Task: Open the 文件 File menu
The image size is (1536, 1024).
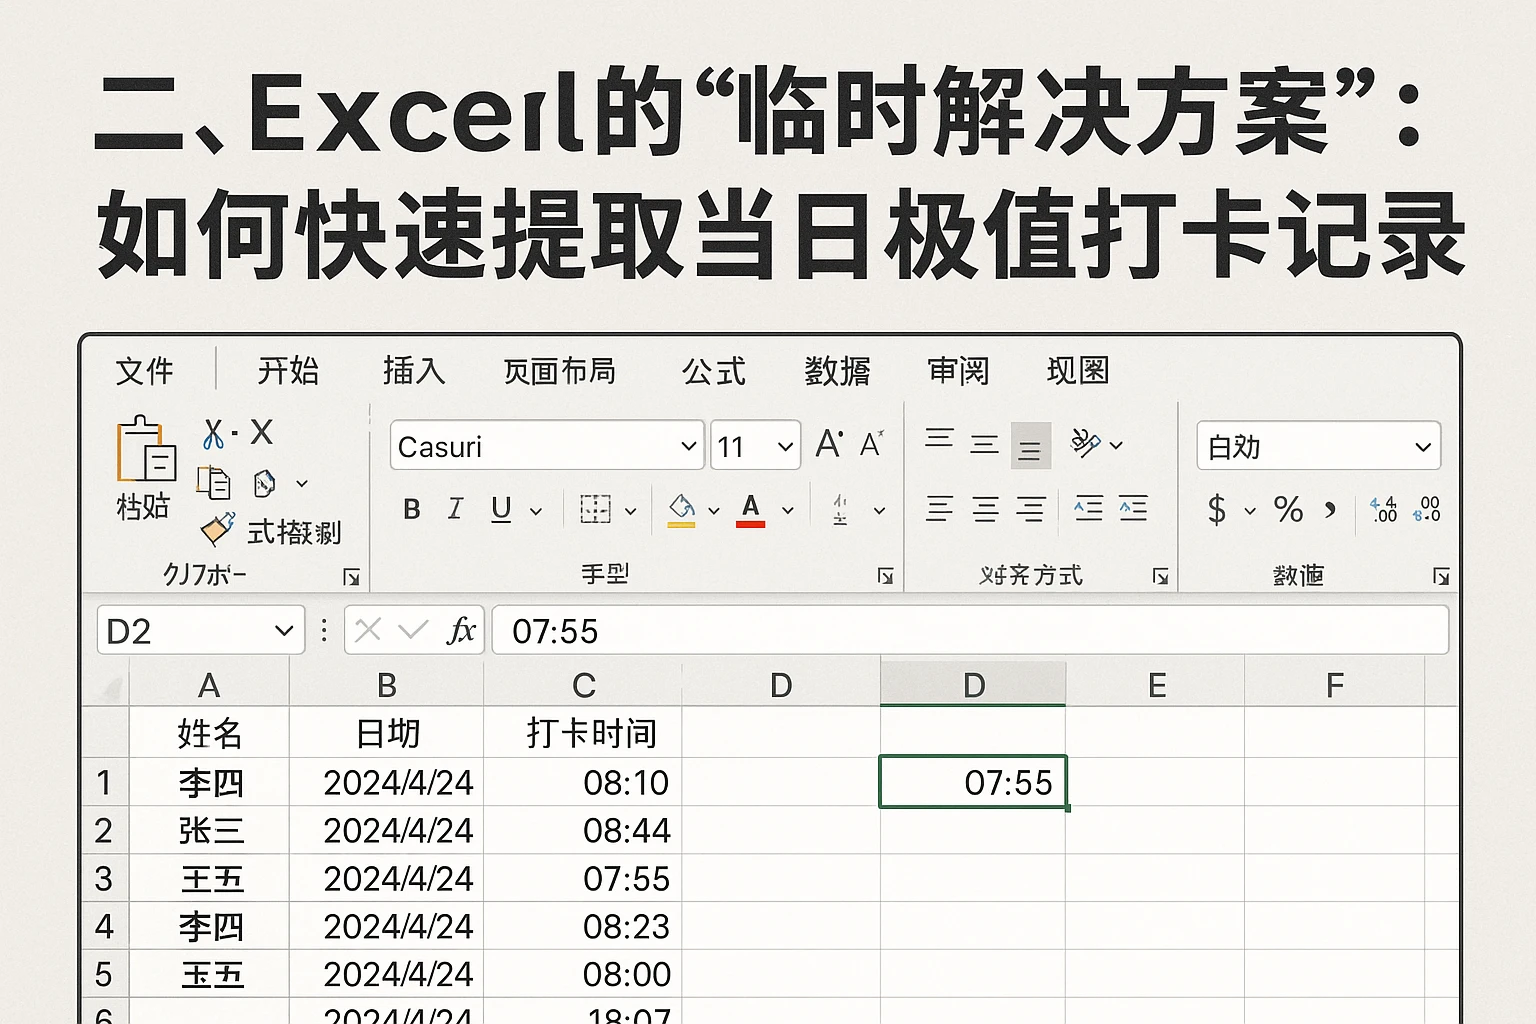Action: (x=145, y=371)
